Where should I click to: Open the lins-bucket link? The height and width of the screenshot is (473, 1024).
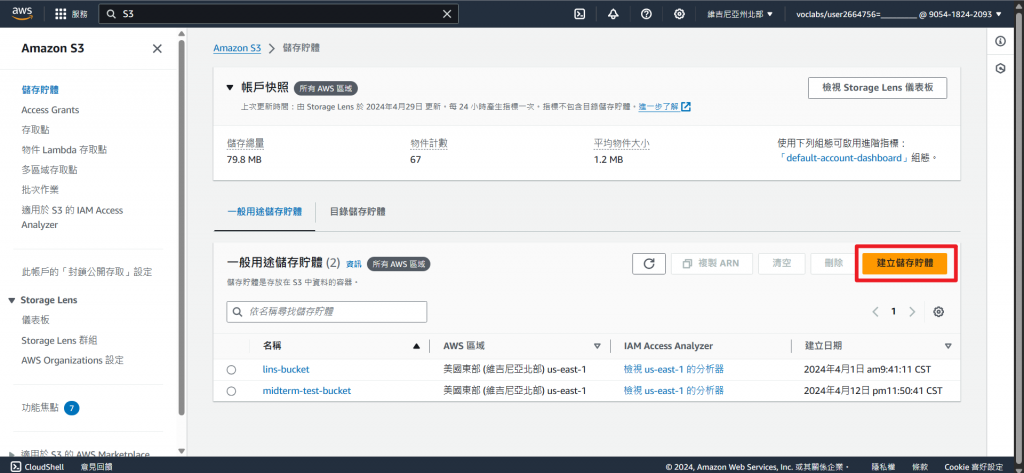(286, 370)
